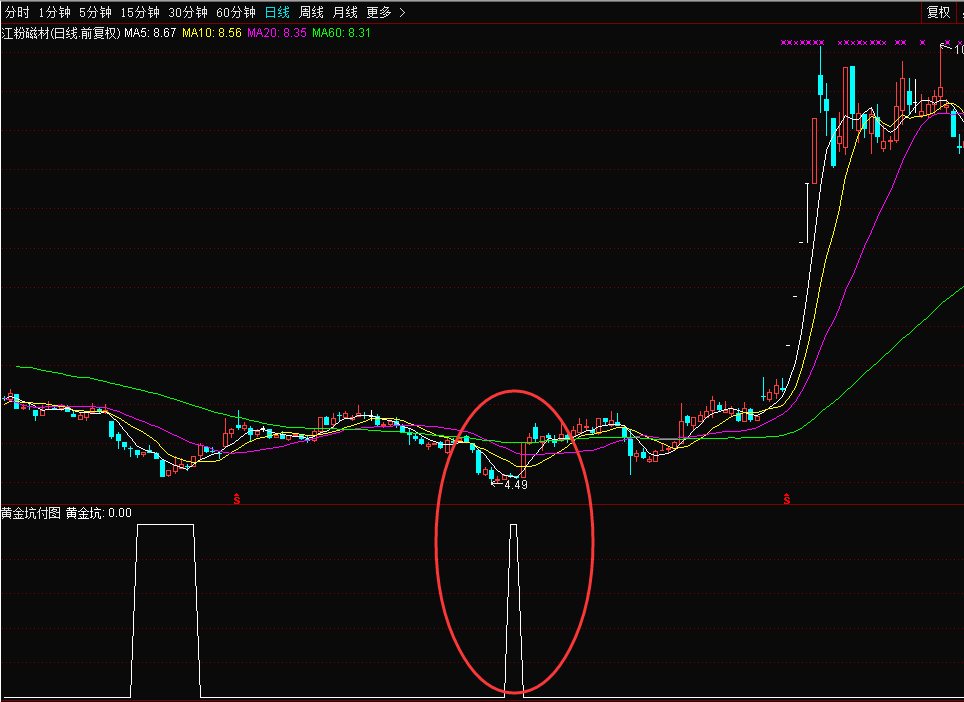Switch to the 月线 monthly chart tab

click(345, 12)
